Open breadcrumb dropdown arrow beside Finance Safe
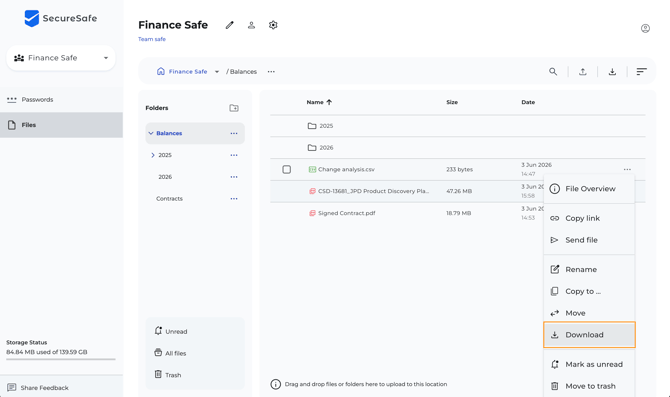 point(217,72)
